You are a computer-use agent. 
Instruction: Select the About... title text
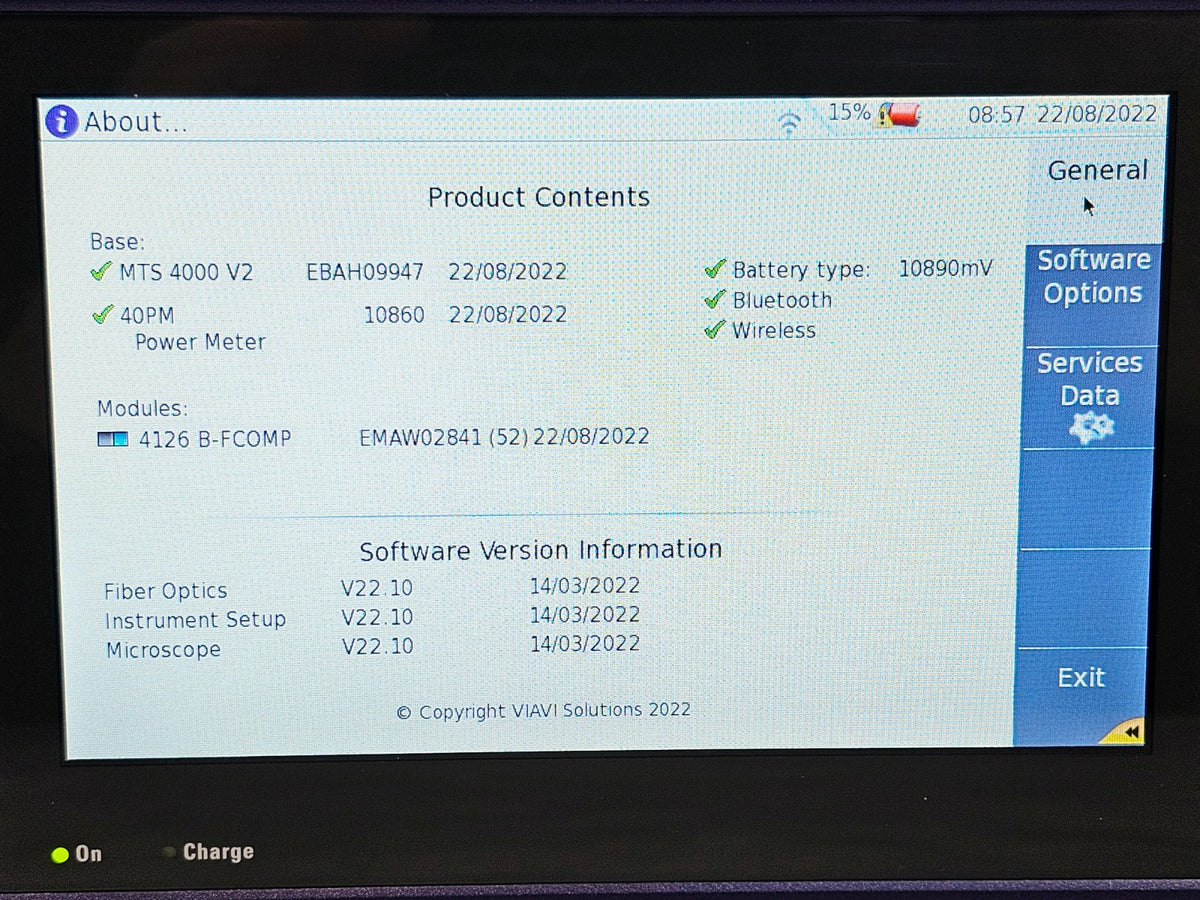(136, 123)
